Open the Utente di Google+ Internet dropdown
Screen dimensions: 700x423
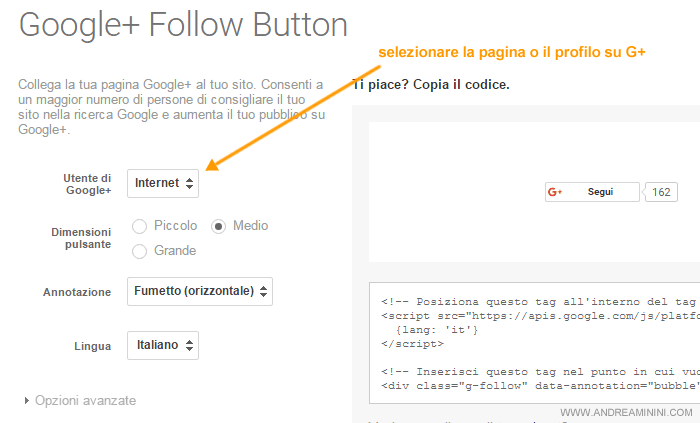pyautogui.click(x=163, y=183)
